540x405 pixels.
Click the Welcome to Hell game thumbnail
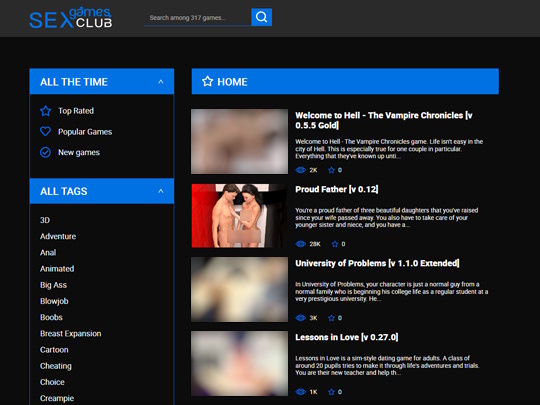tap(239, 142)
